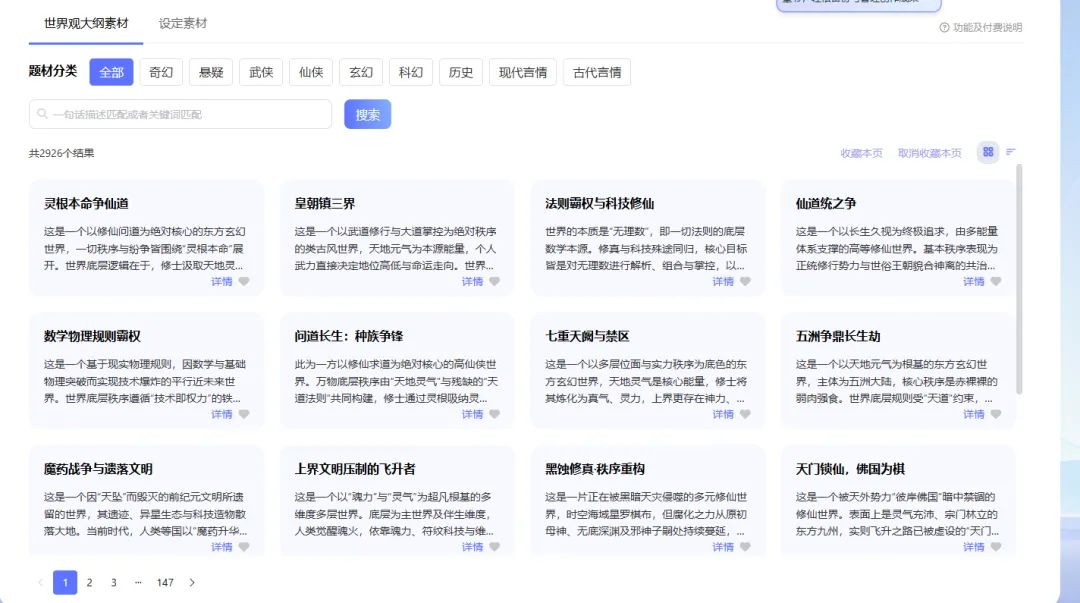Open the 世界观大纲素材 tab

coord(86,23)
